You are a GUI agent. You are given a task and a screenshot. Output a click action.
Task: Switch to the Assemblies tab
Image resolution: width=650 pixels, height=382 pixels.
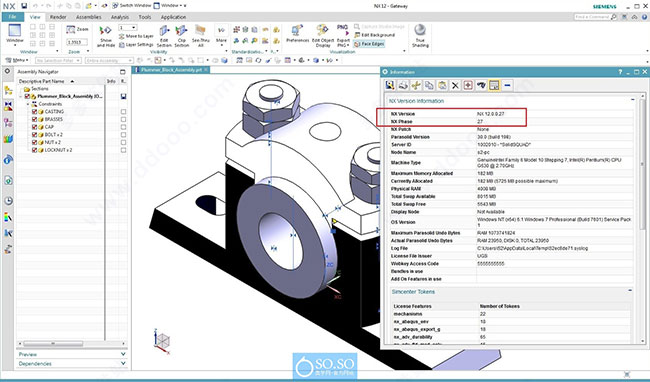tap(89, 17)
